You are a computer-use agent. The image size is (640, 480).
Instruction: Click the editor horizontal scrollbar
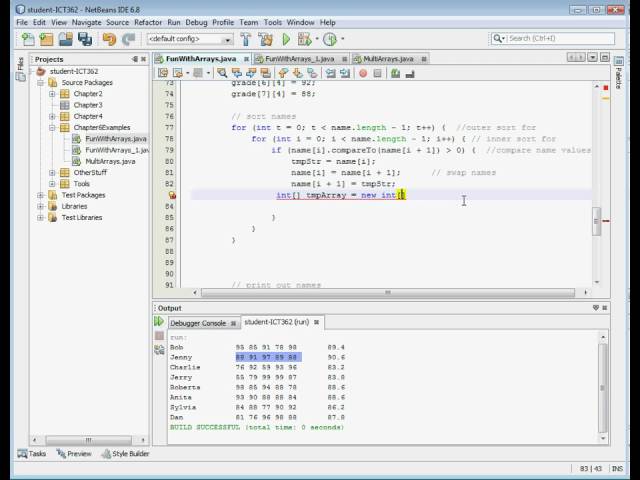point(388,292)
